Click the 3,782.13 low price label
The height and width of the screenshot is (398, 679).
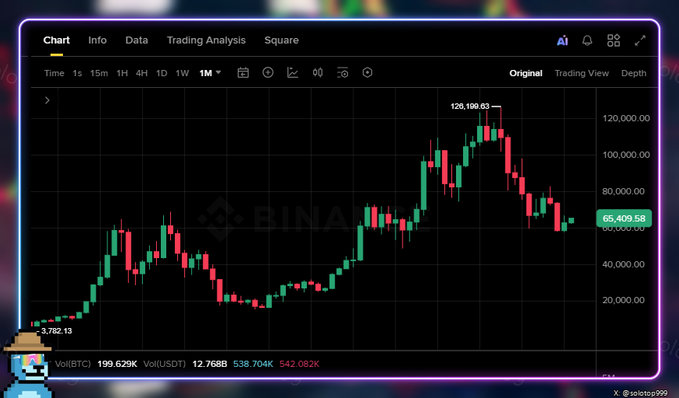click(56, 331)
